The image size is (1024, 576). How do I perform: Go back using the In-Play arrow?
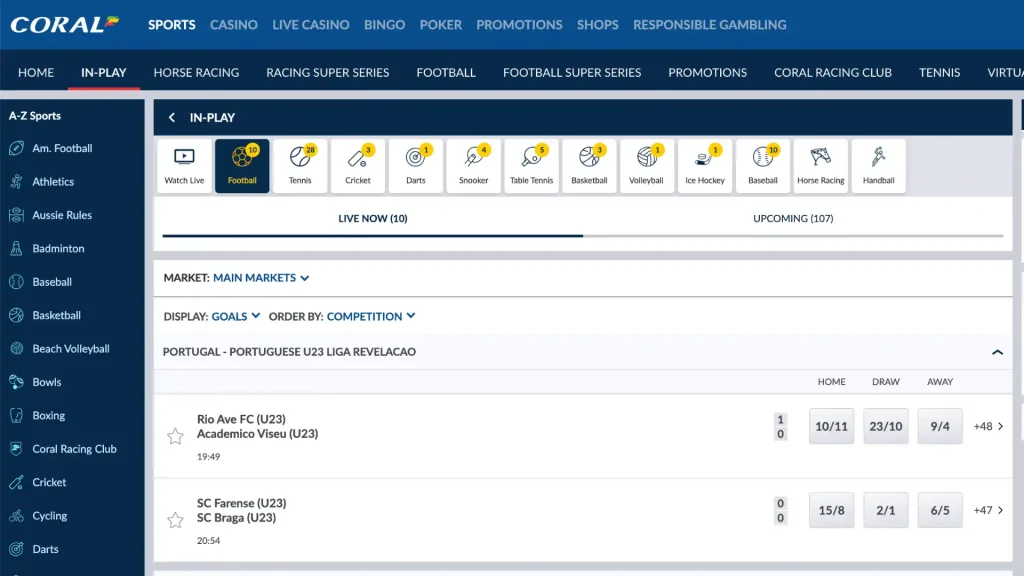point(172,118)
